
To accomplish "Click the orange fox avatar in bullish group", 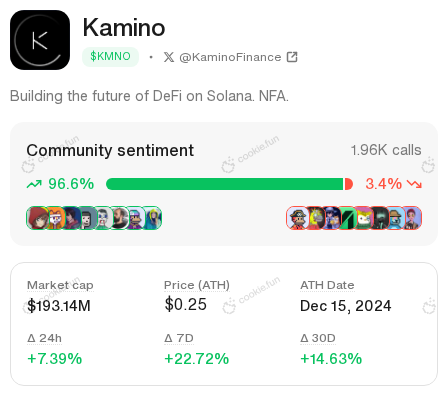I will pos(55,218).
